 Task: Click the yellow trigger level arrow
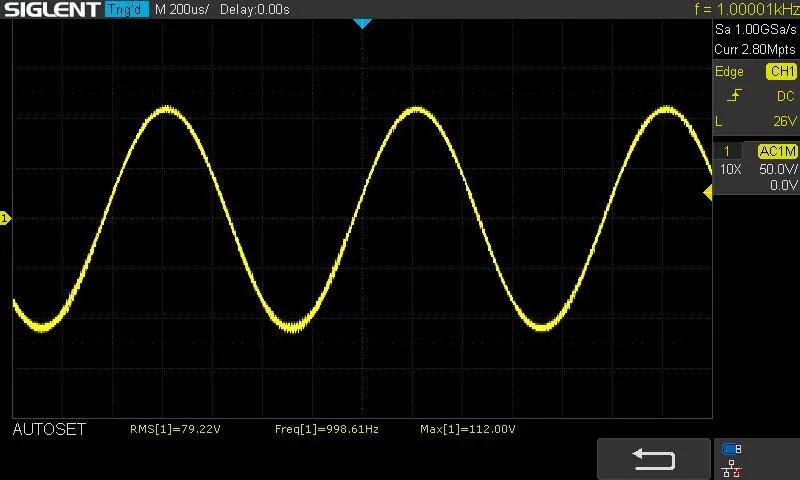pos(708,193)
